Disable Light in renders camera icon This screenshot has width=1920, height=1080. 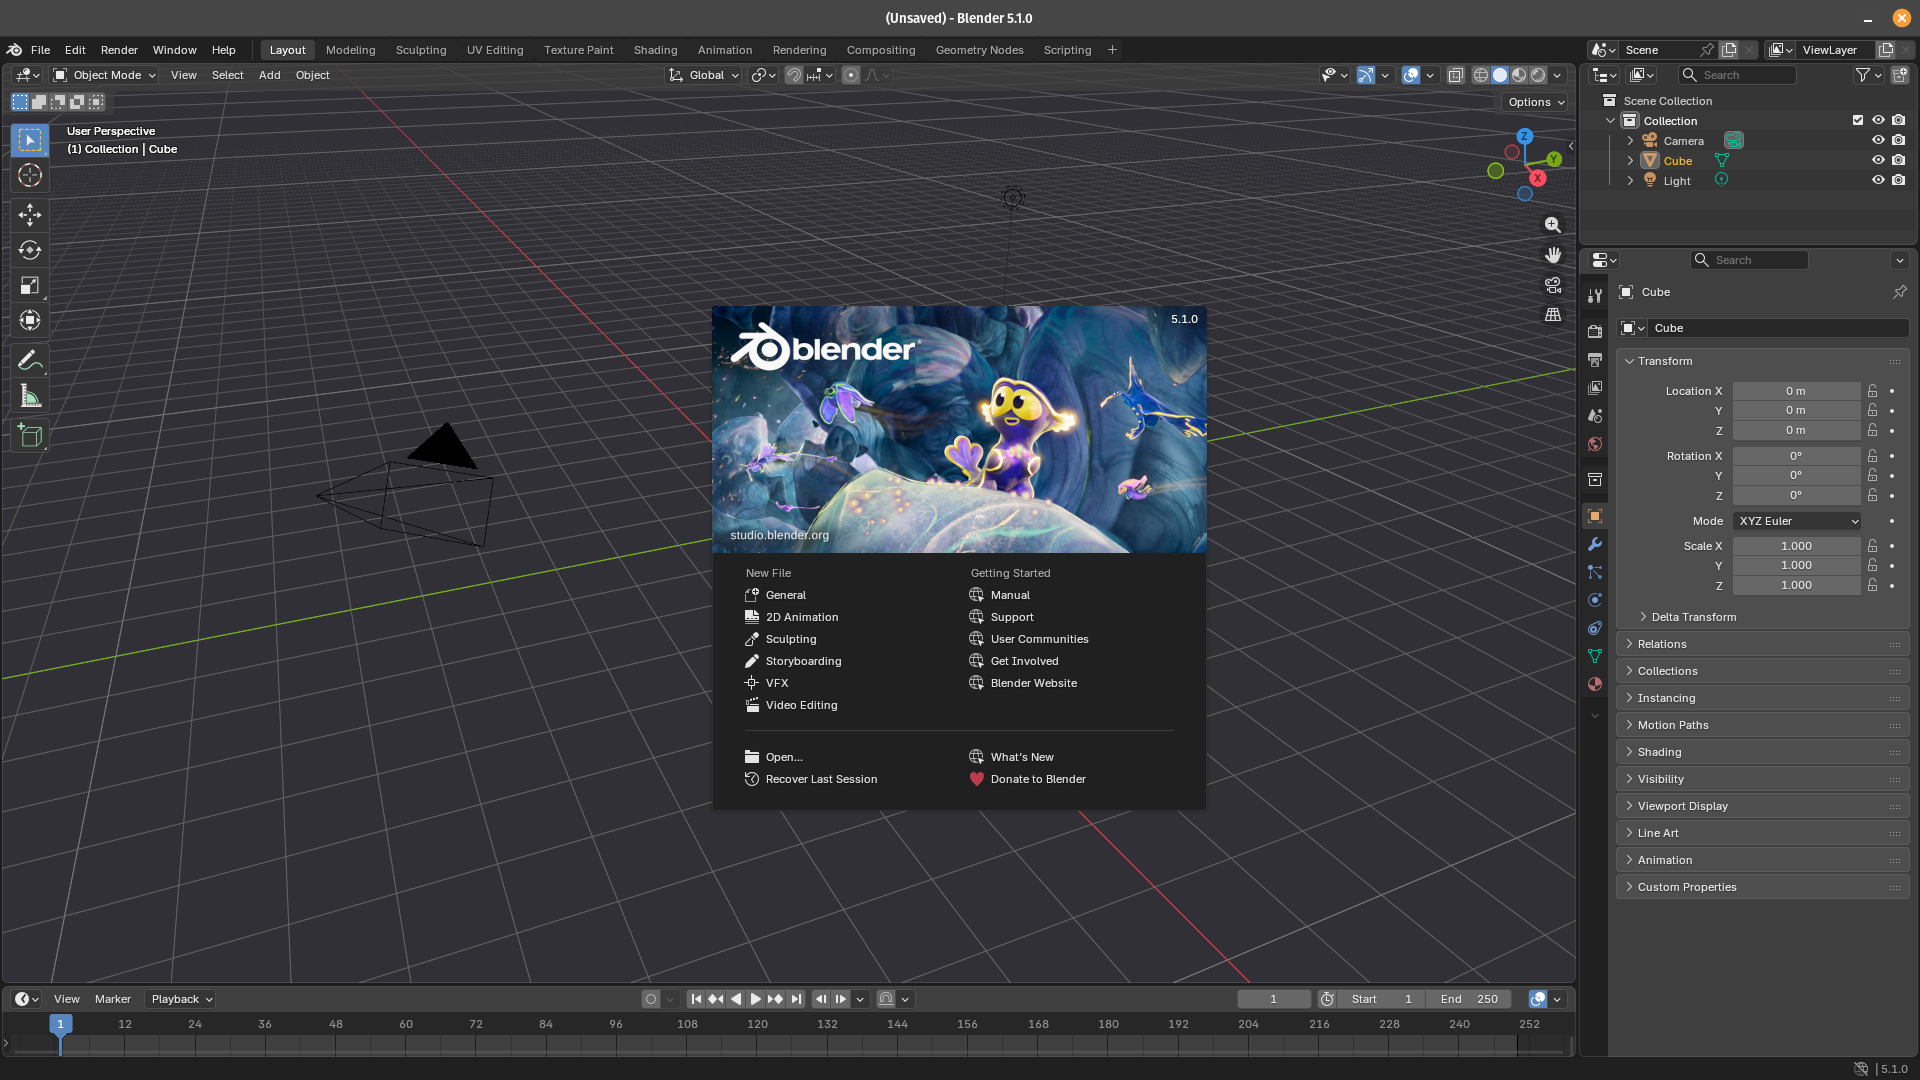(1898, 180)
